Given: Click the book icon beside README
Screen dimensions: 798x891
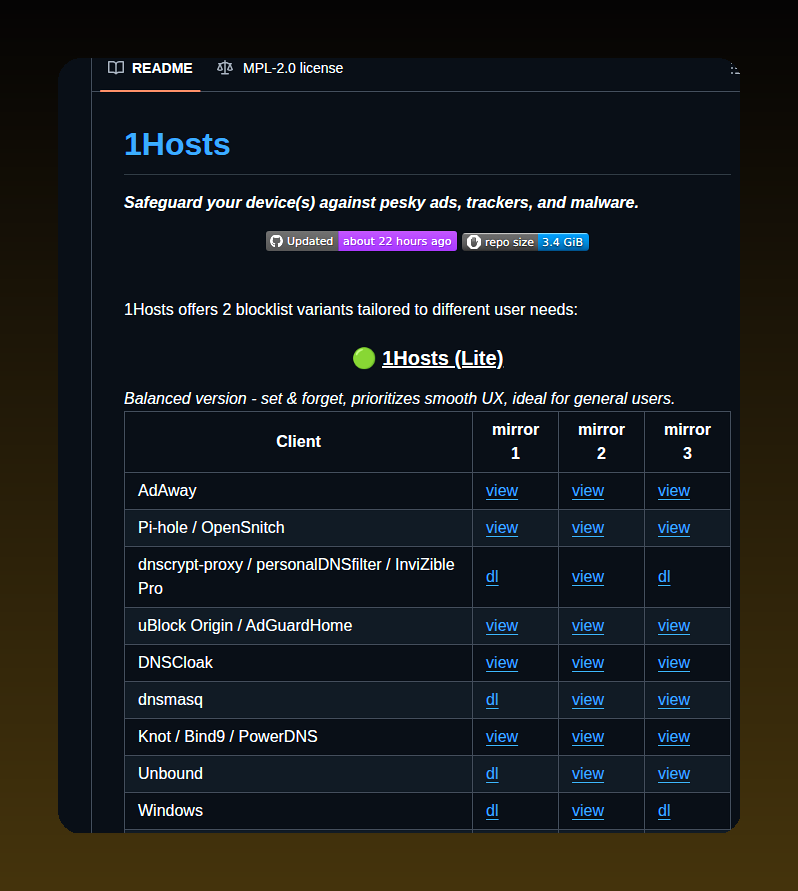Looking at the screenshot, I should 116,68.
